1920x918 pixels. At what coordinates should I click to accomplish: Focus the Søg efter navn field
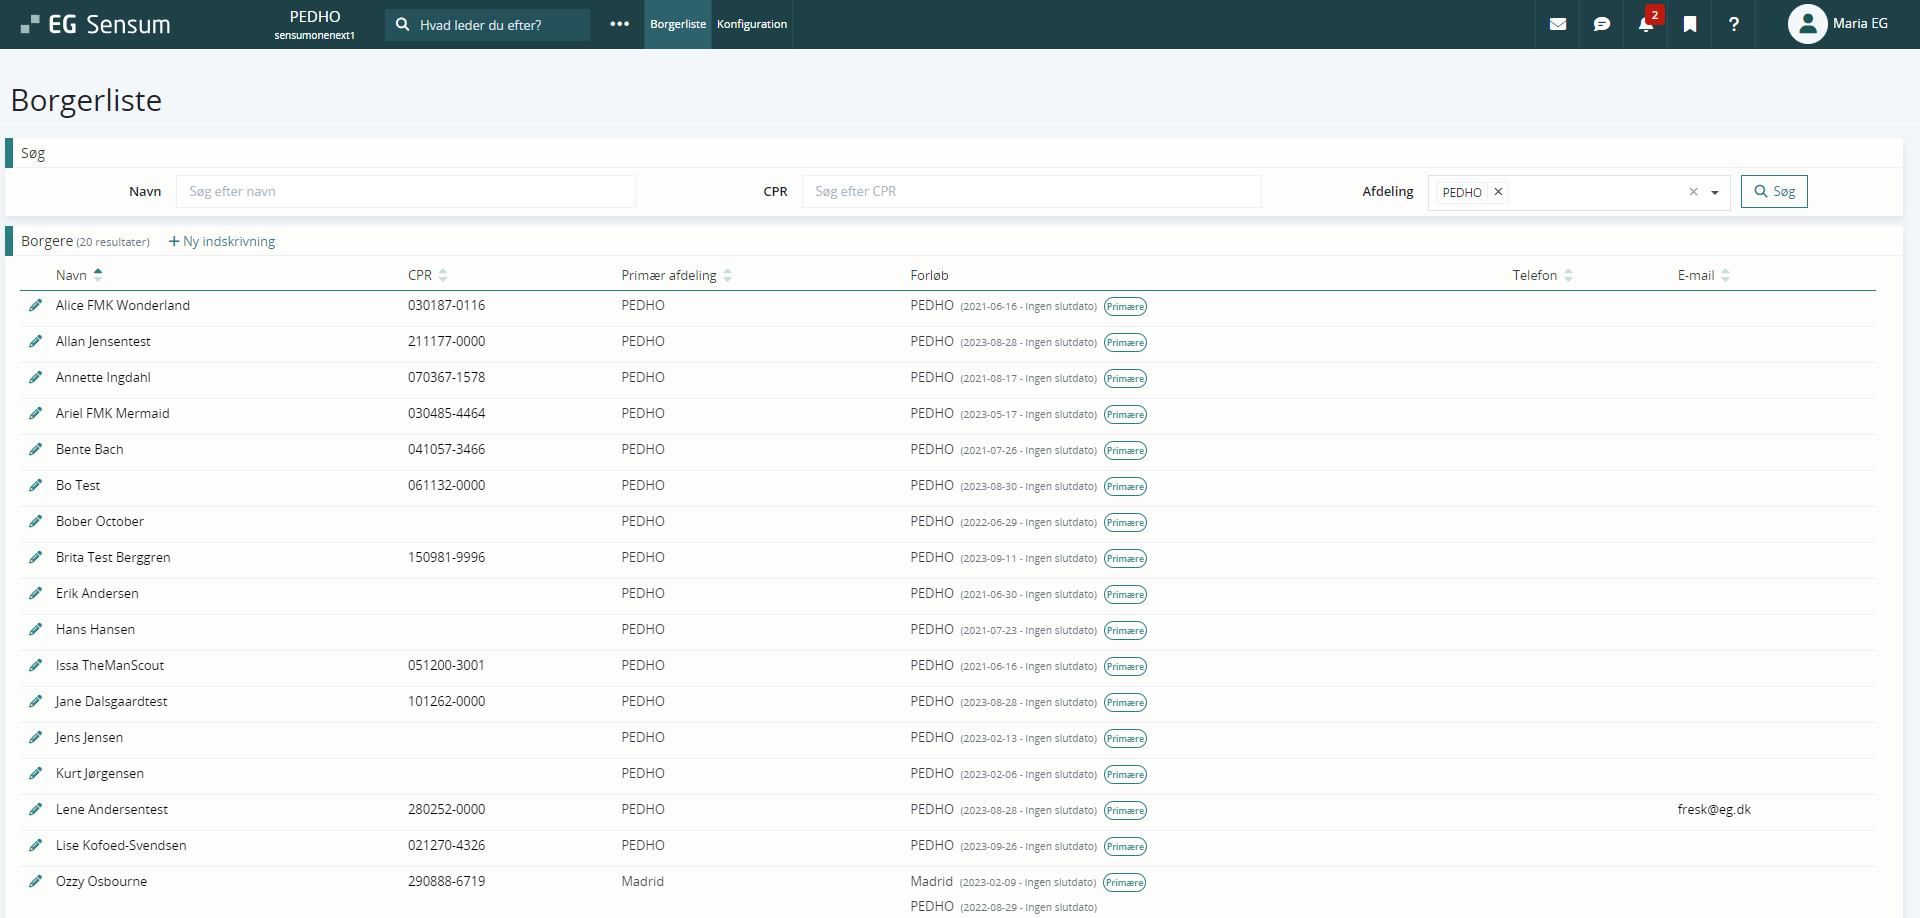[x=405, y=191]
